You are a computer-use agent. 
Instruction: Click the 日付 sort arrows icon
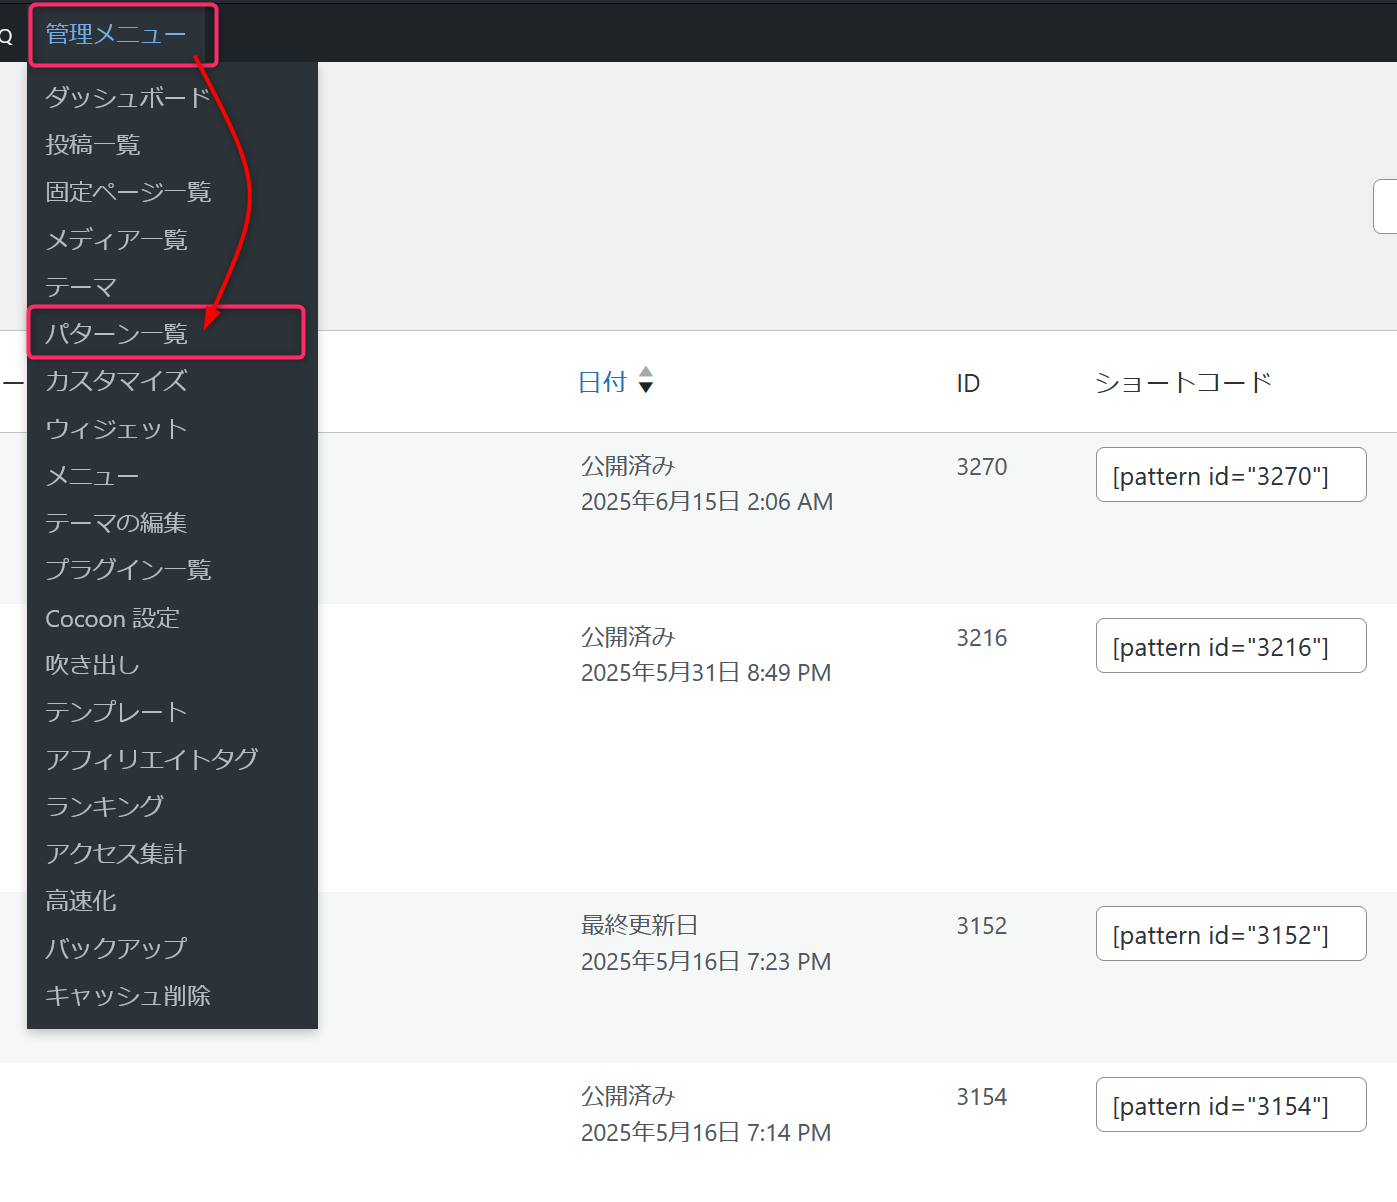646,380
